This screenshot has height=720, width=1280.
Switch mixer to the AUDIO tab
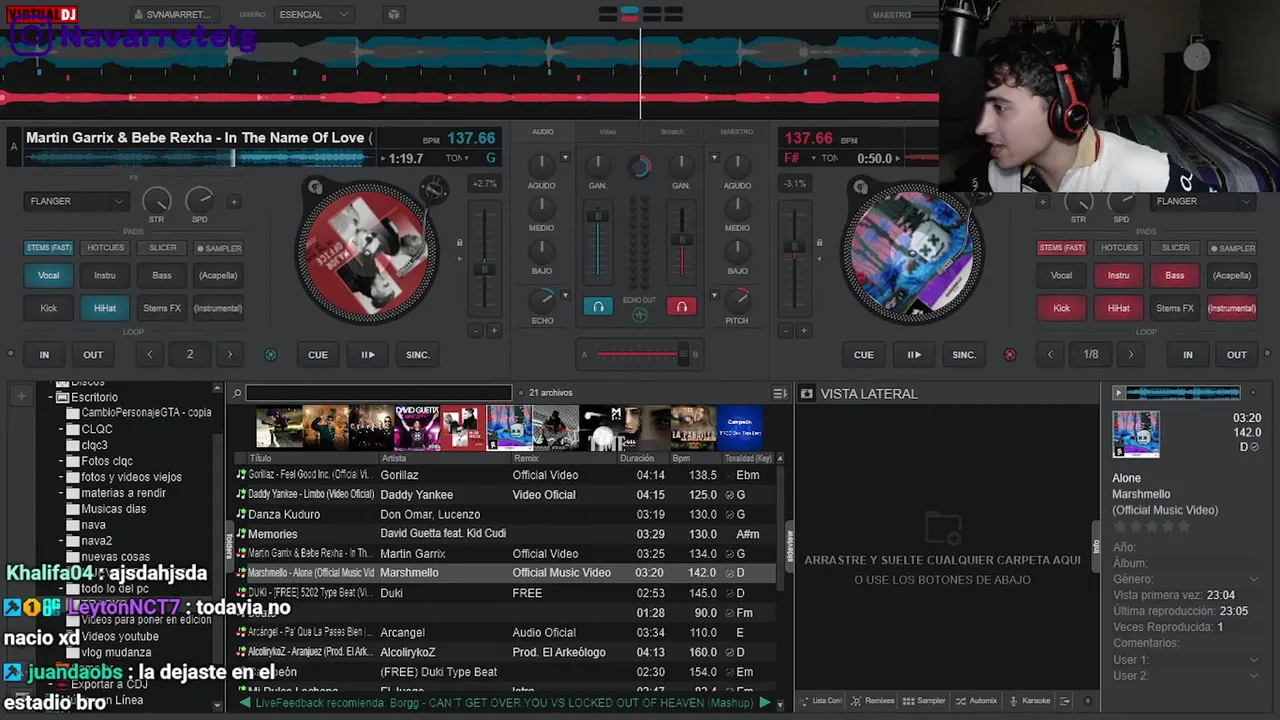[x=542, y=132]
